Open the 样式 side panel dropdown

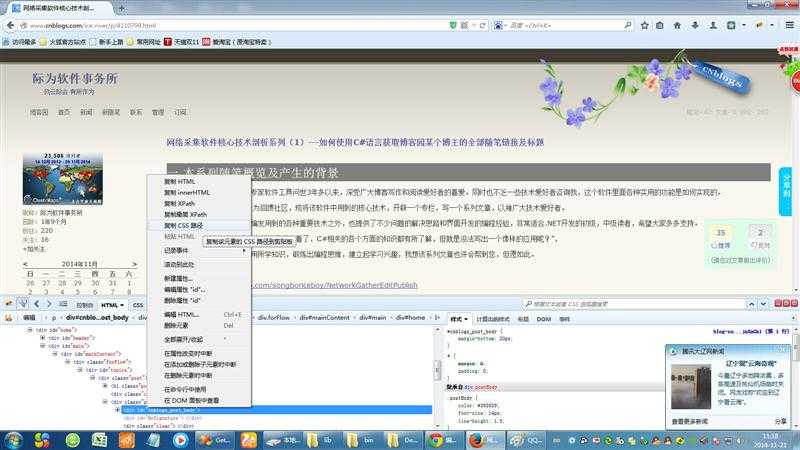click(x=466, y=319)
